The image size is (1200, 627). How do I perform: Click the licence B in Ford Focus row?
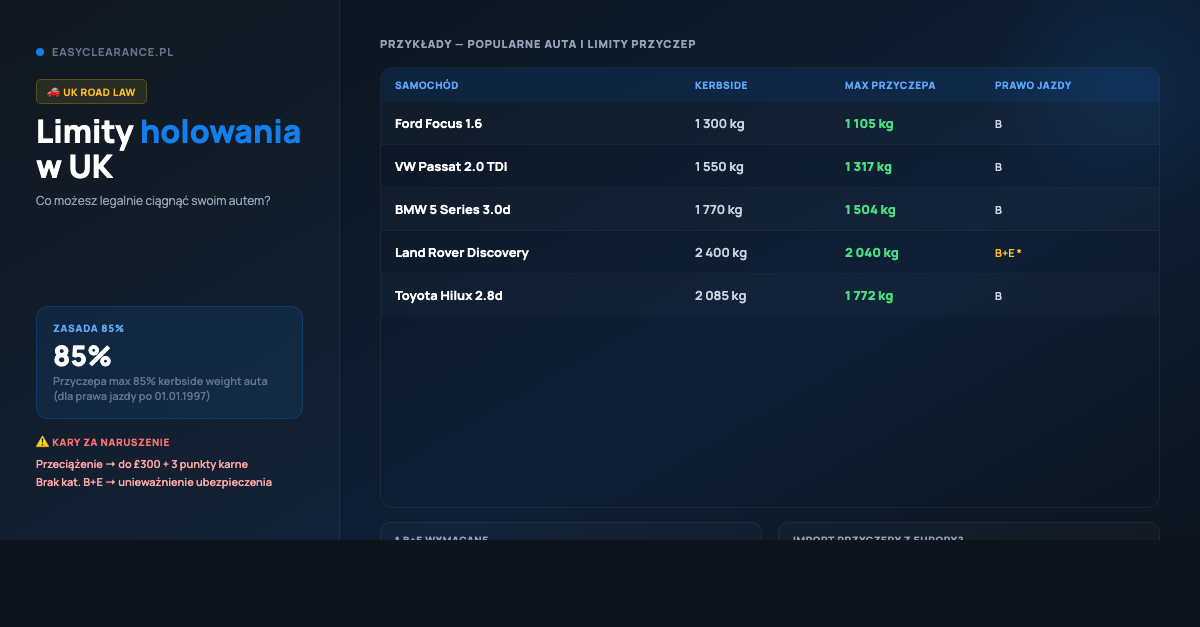tap(998, 124)
